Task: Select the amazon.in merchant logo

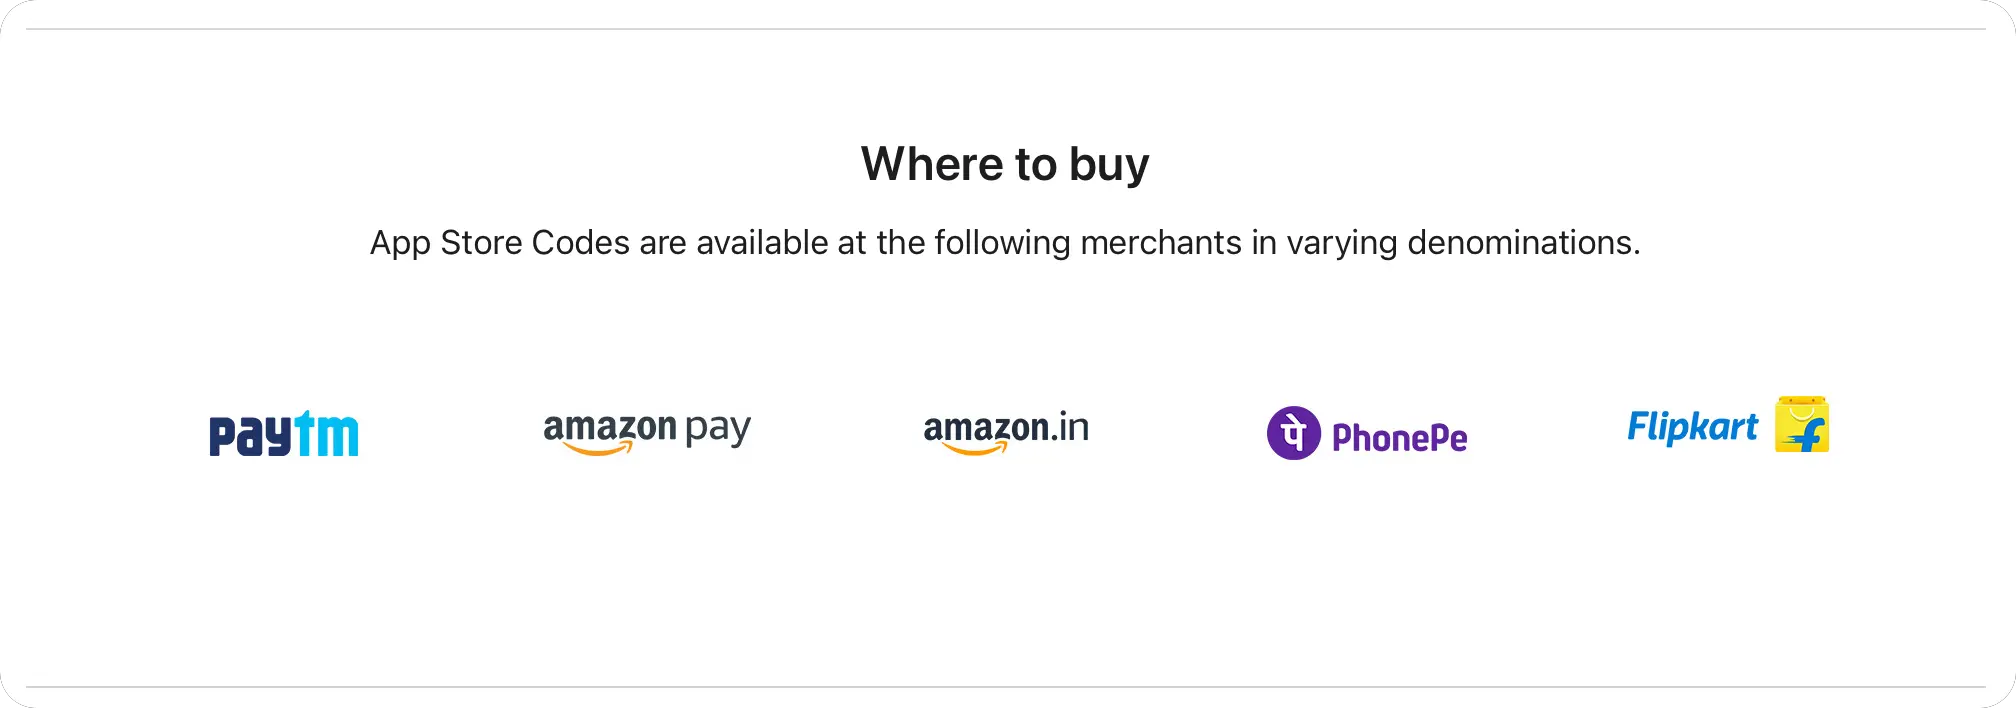Action: click(x=1006, y=433)
